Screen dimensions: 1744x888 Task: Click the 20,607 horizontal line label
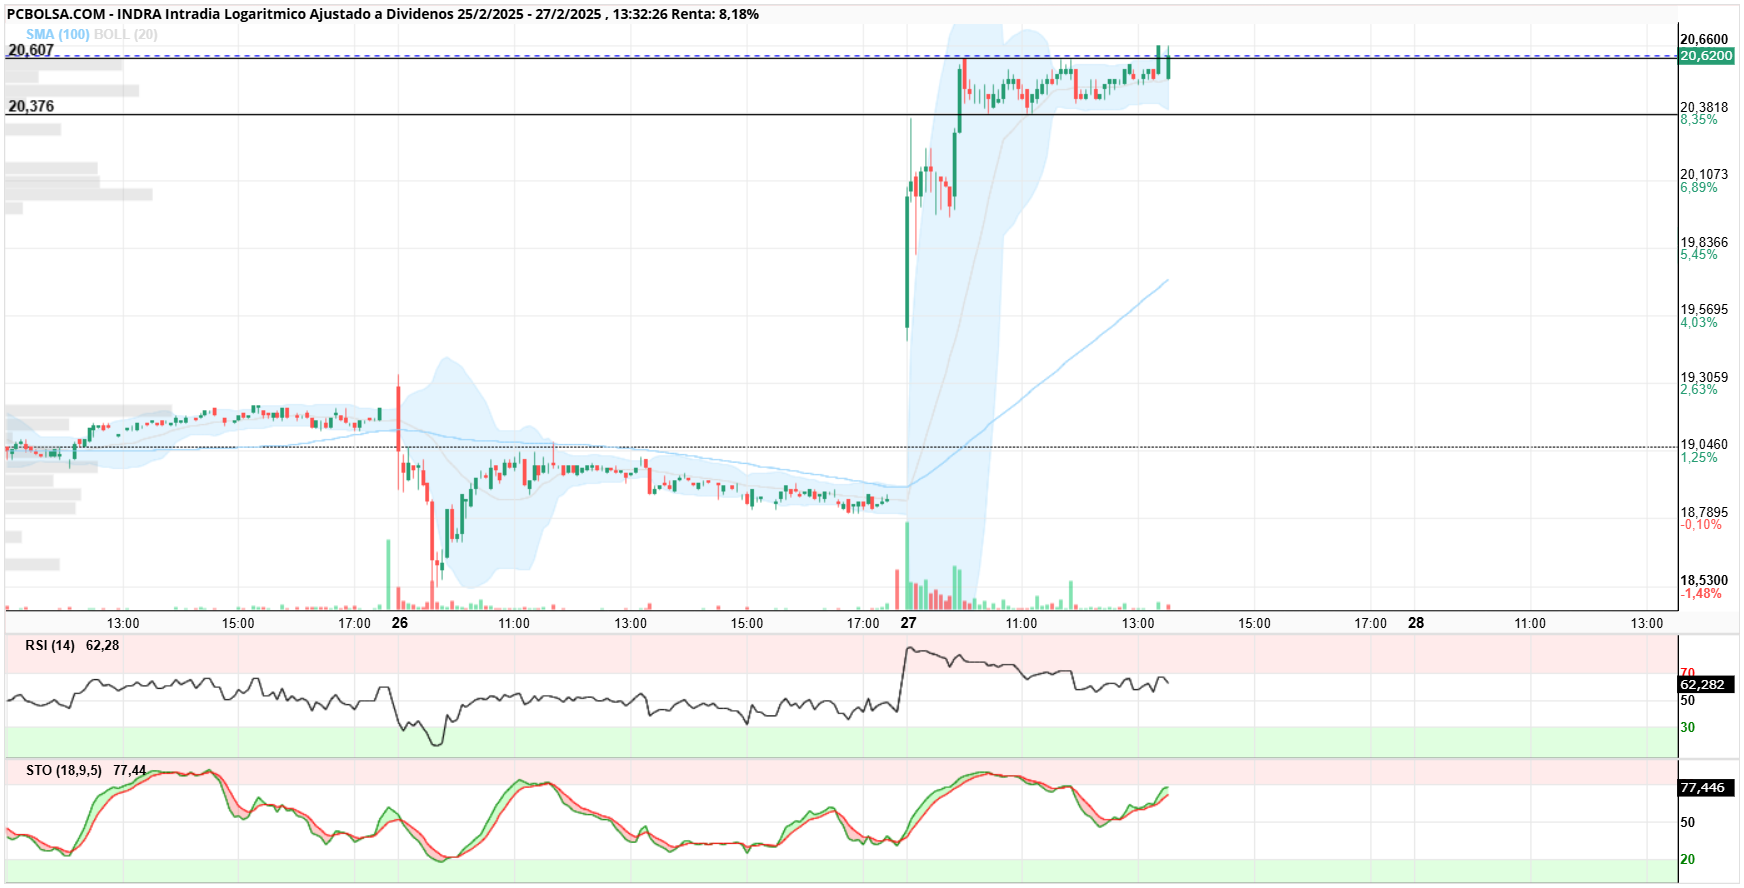pyautogui.click(x=31, y=50)
